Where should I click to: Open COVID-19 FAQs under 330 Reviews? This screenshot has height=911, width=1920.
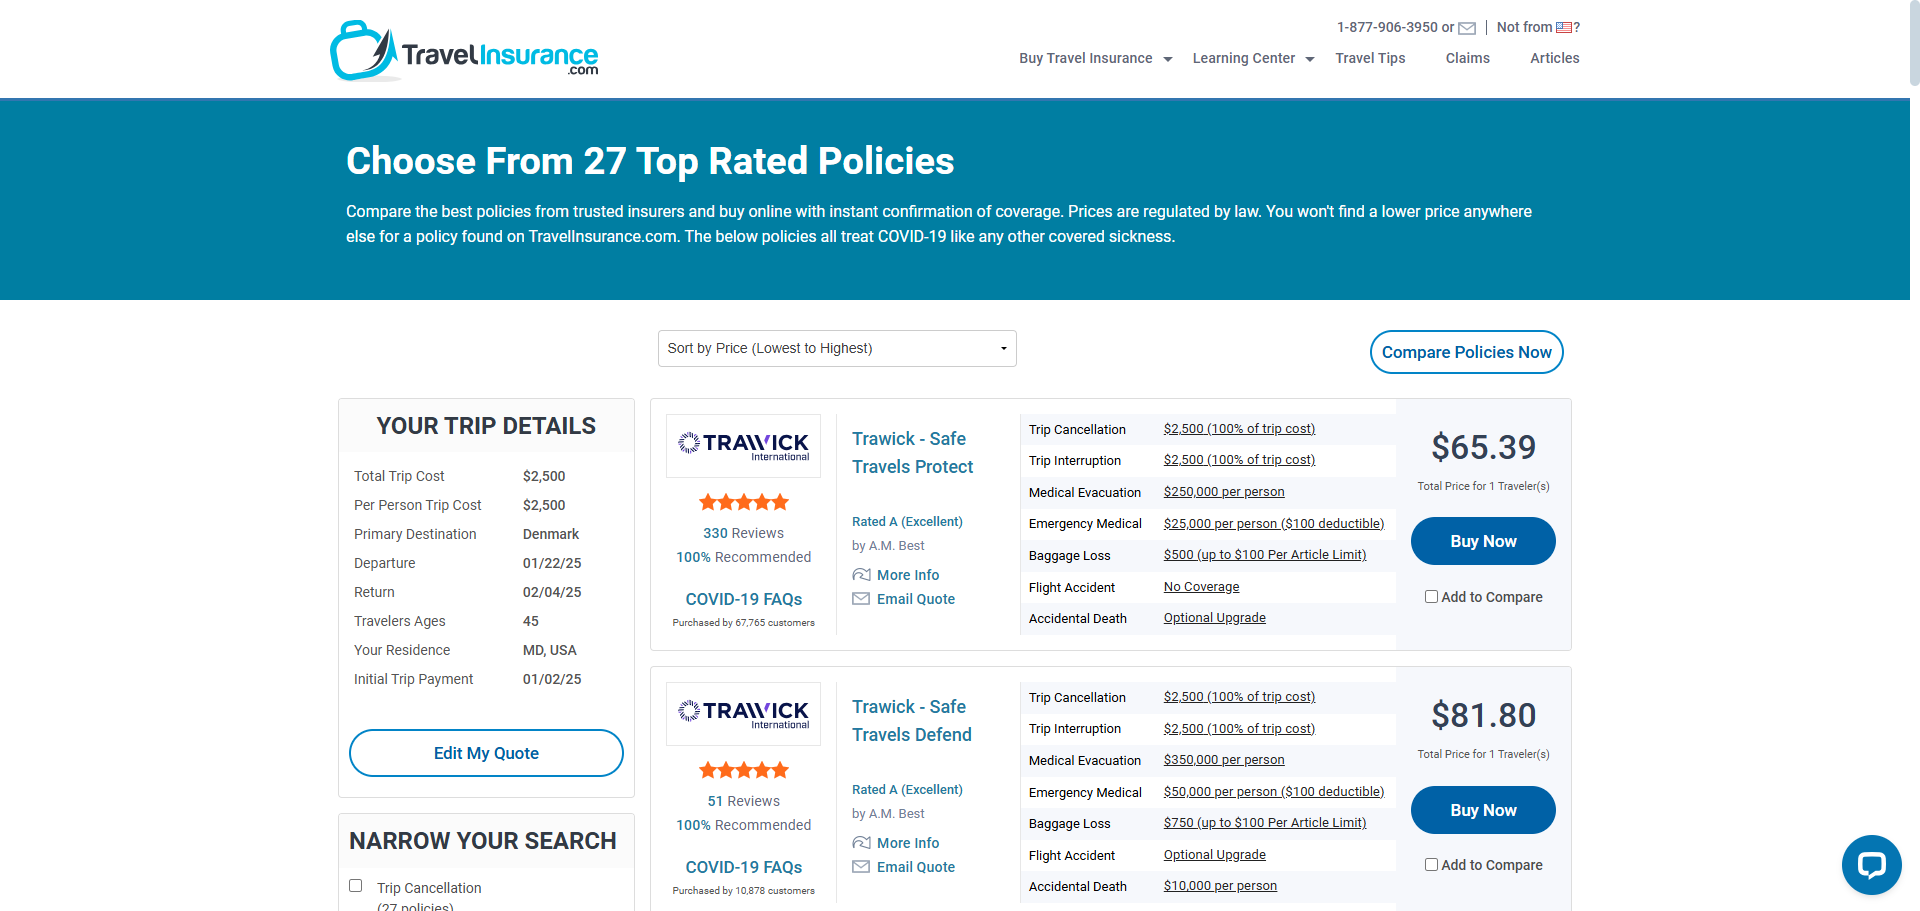point(743,599)
